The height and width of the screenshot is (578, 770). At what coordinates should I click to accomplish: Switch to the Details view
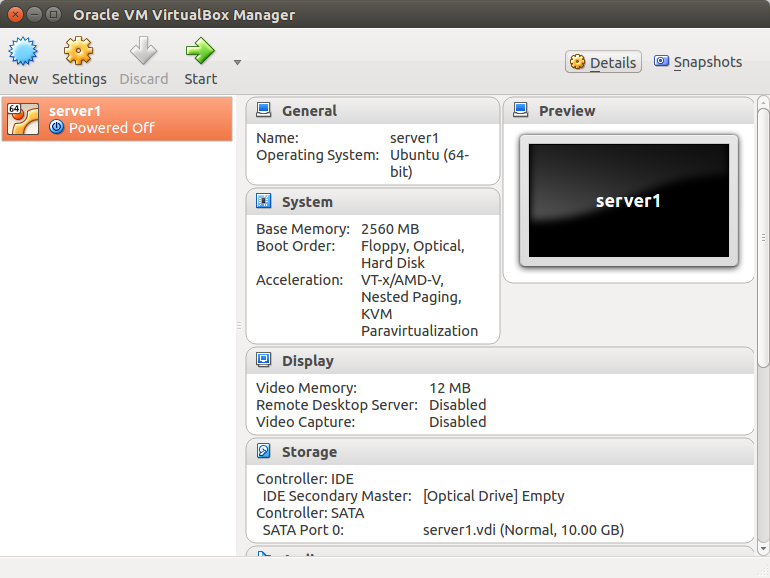(603, 62)
